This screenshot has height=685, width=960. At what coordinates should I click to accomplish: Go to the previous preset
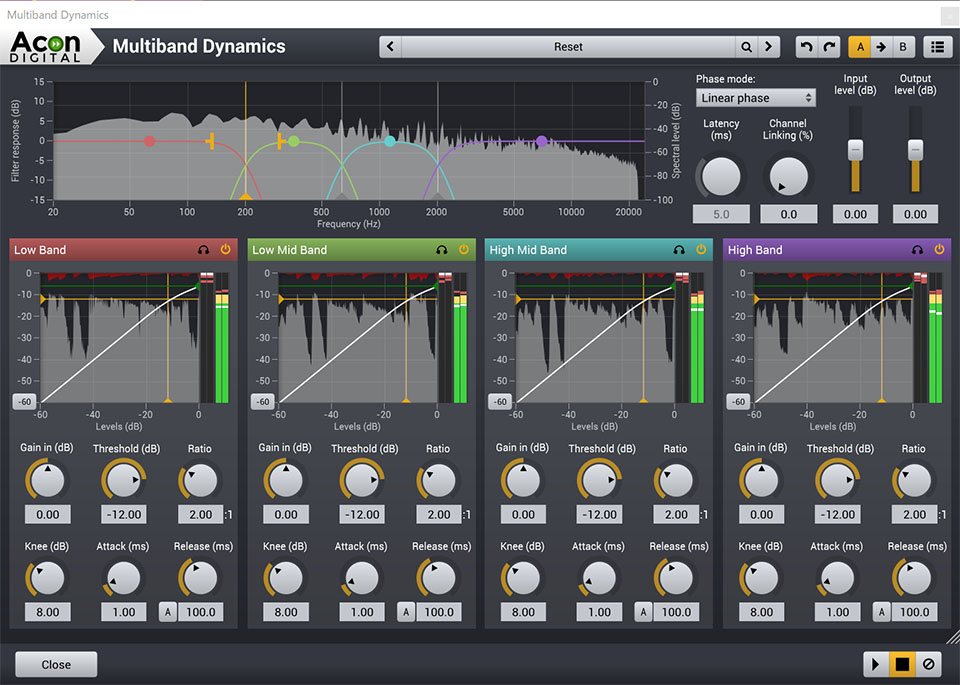coord(391,47)
